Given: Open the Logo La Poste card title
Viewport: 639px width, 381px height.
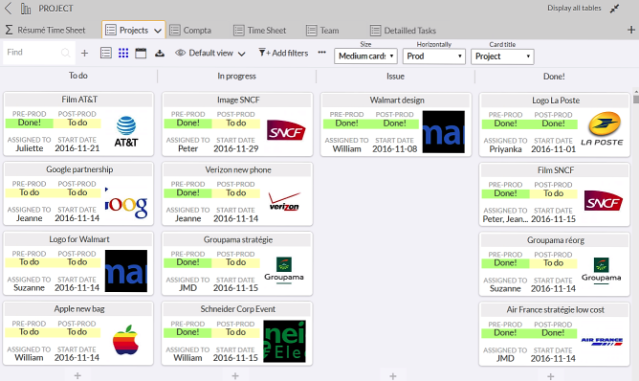Looking at the screenshot, I should pyautogui.click(x=555, y=100).
